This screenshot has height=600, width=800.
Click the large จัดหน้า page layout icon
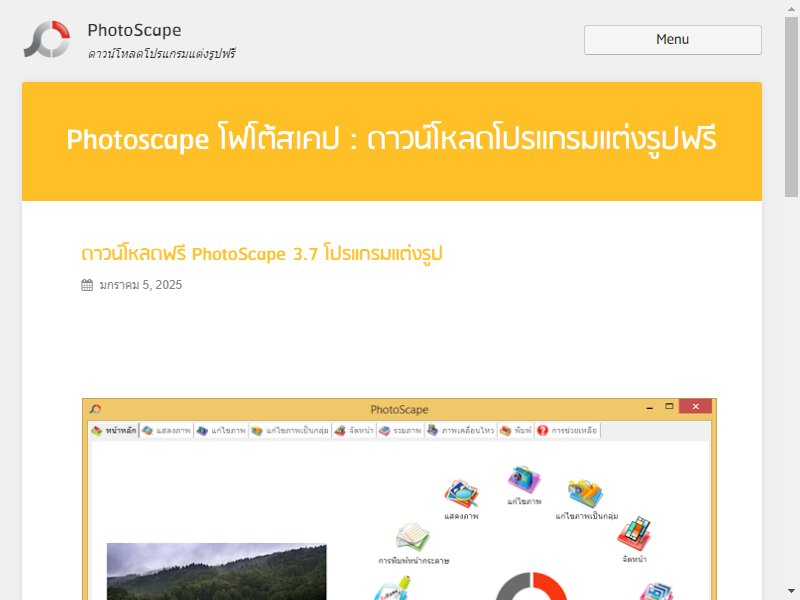(x=634, y=534)
